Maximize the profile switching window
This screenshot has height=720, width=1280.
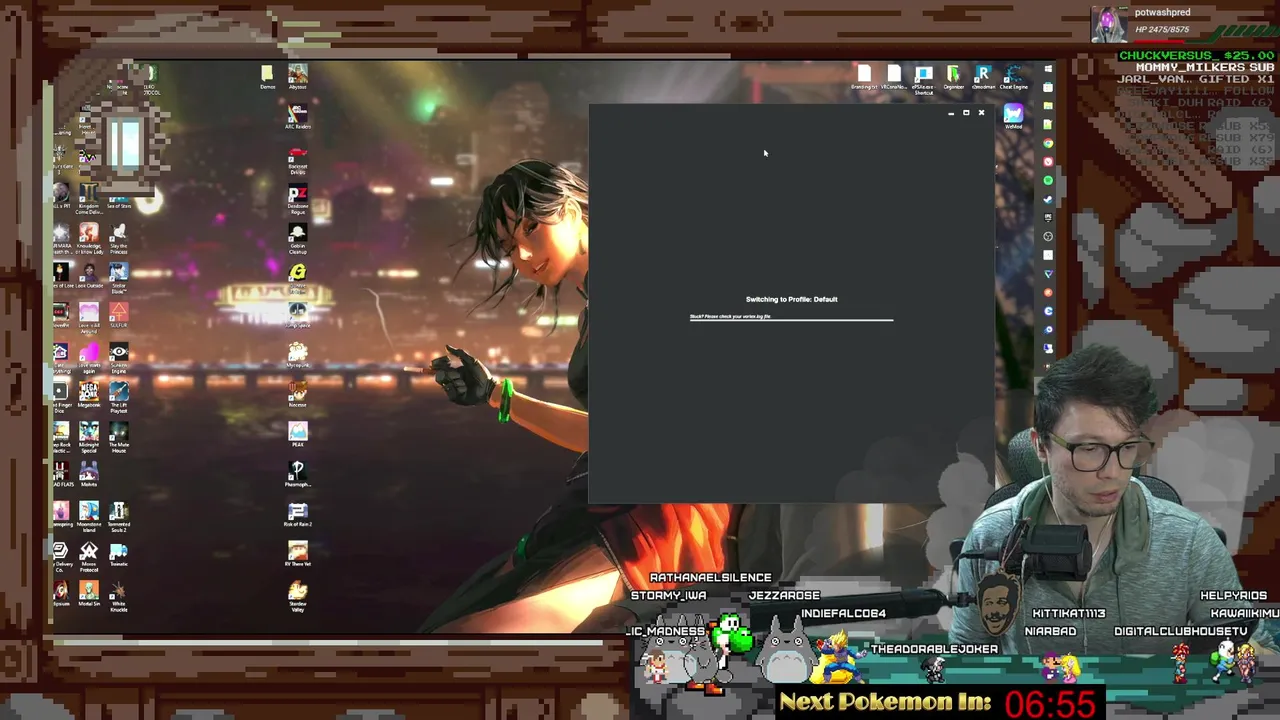966,113
